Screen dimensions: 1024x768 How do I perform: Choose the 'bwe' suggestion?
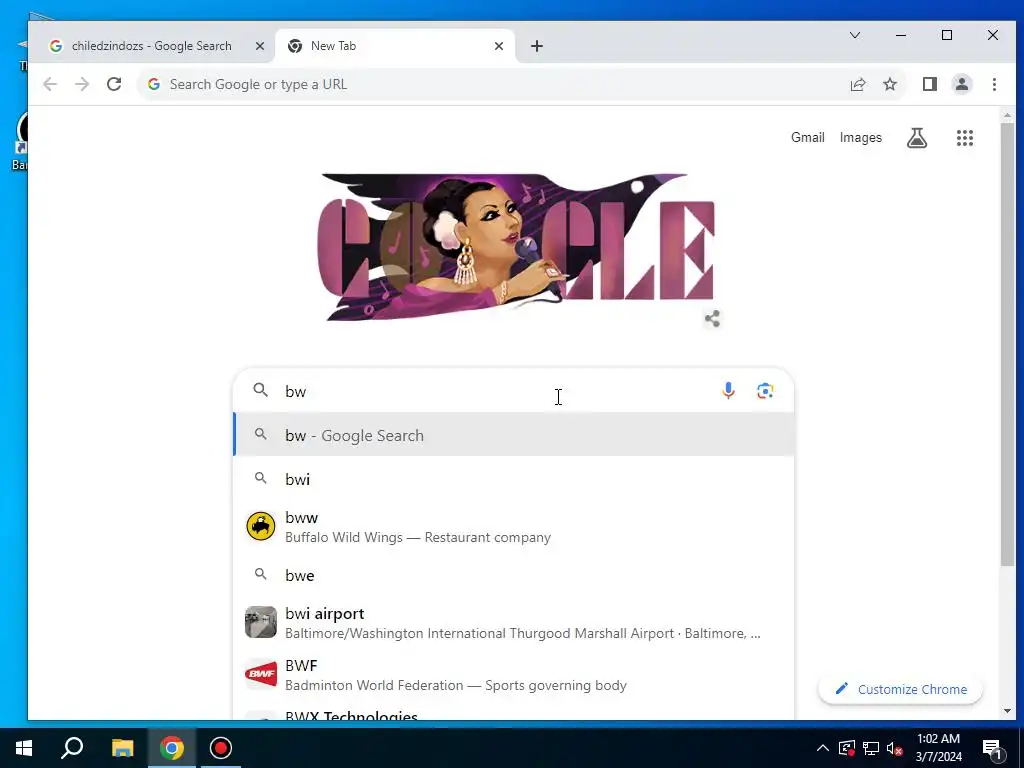[x=514, y=575]
